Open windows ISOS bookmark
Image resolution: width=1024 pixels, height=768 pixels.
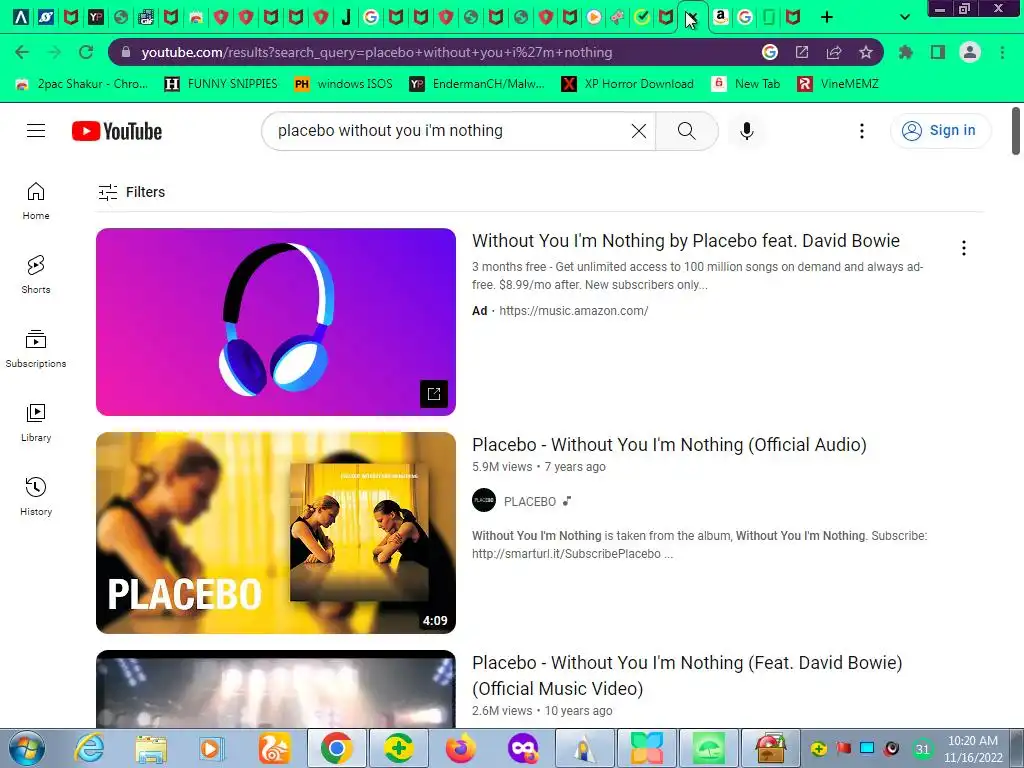pyautogui.click(x=344, y=84)
